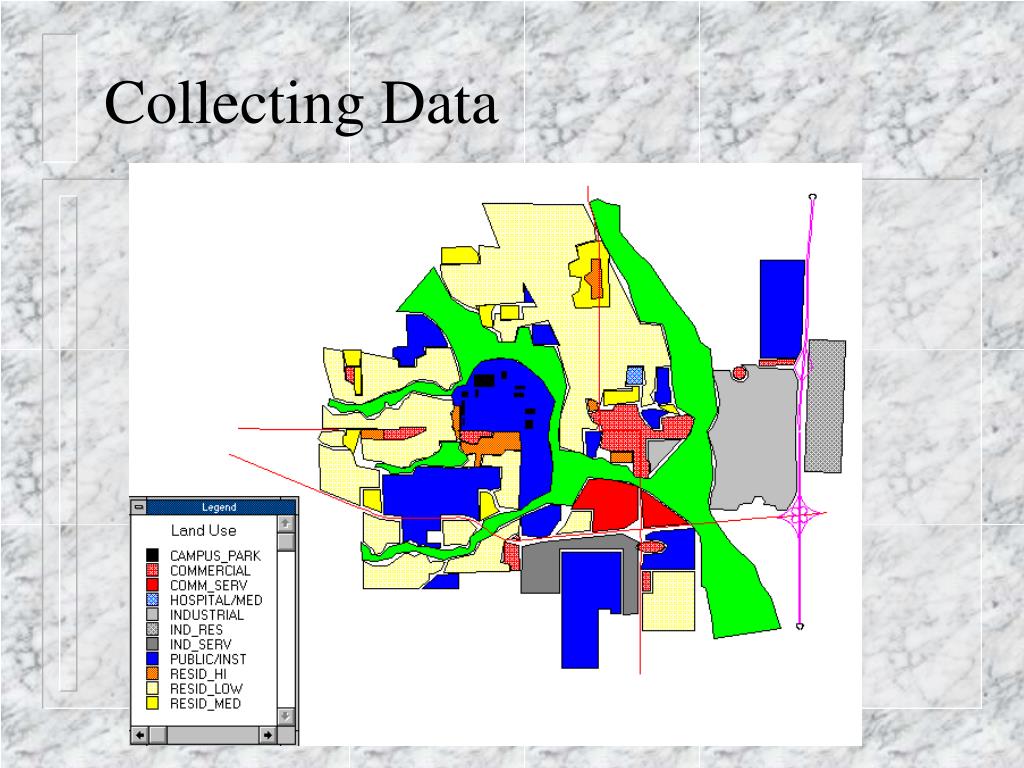Viewport: 1024px width, 768px height.
Task: Click the CAMPUS_PARK black swatch
Action: point(152,555)
